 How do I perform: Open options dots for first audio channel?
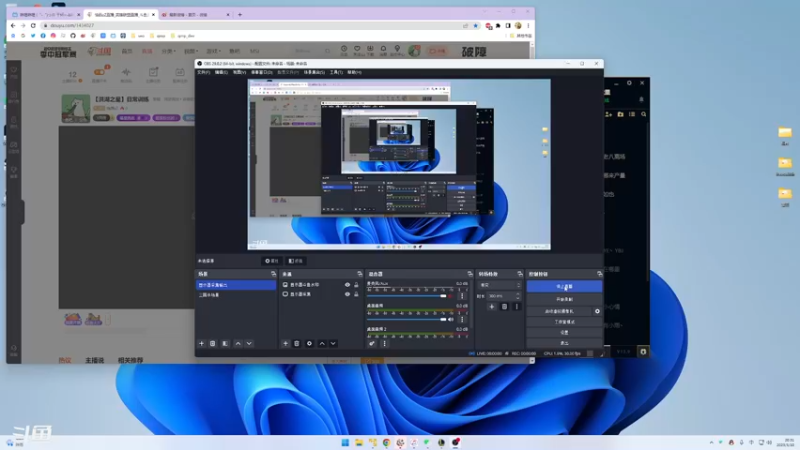pyautogui.click(x=462, y=296)
